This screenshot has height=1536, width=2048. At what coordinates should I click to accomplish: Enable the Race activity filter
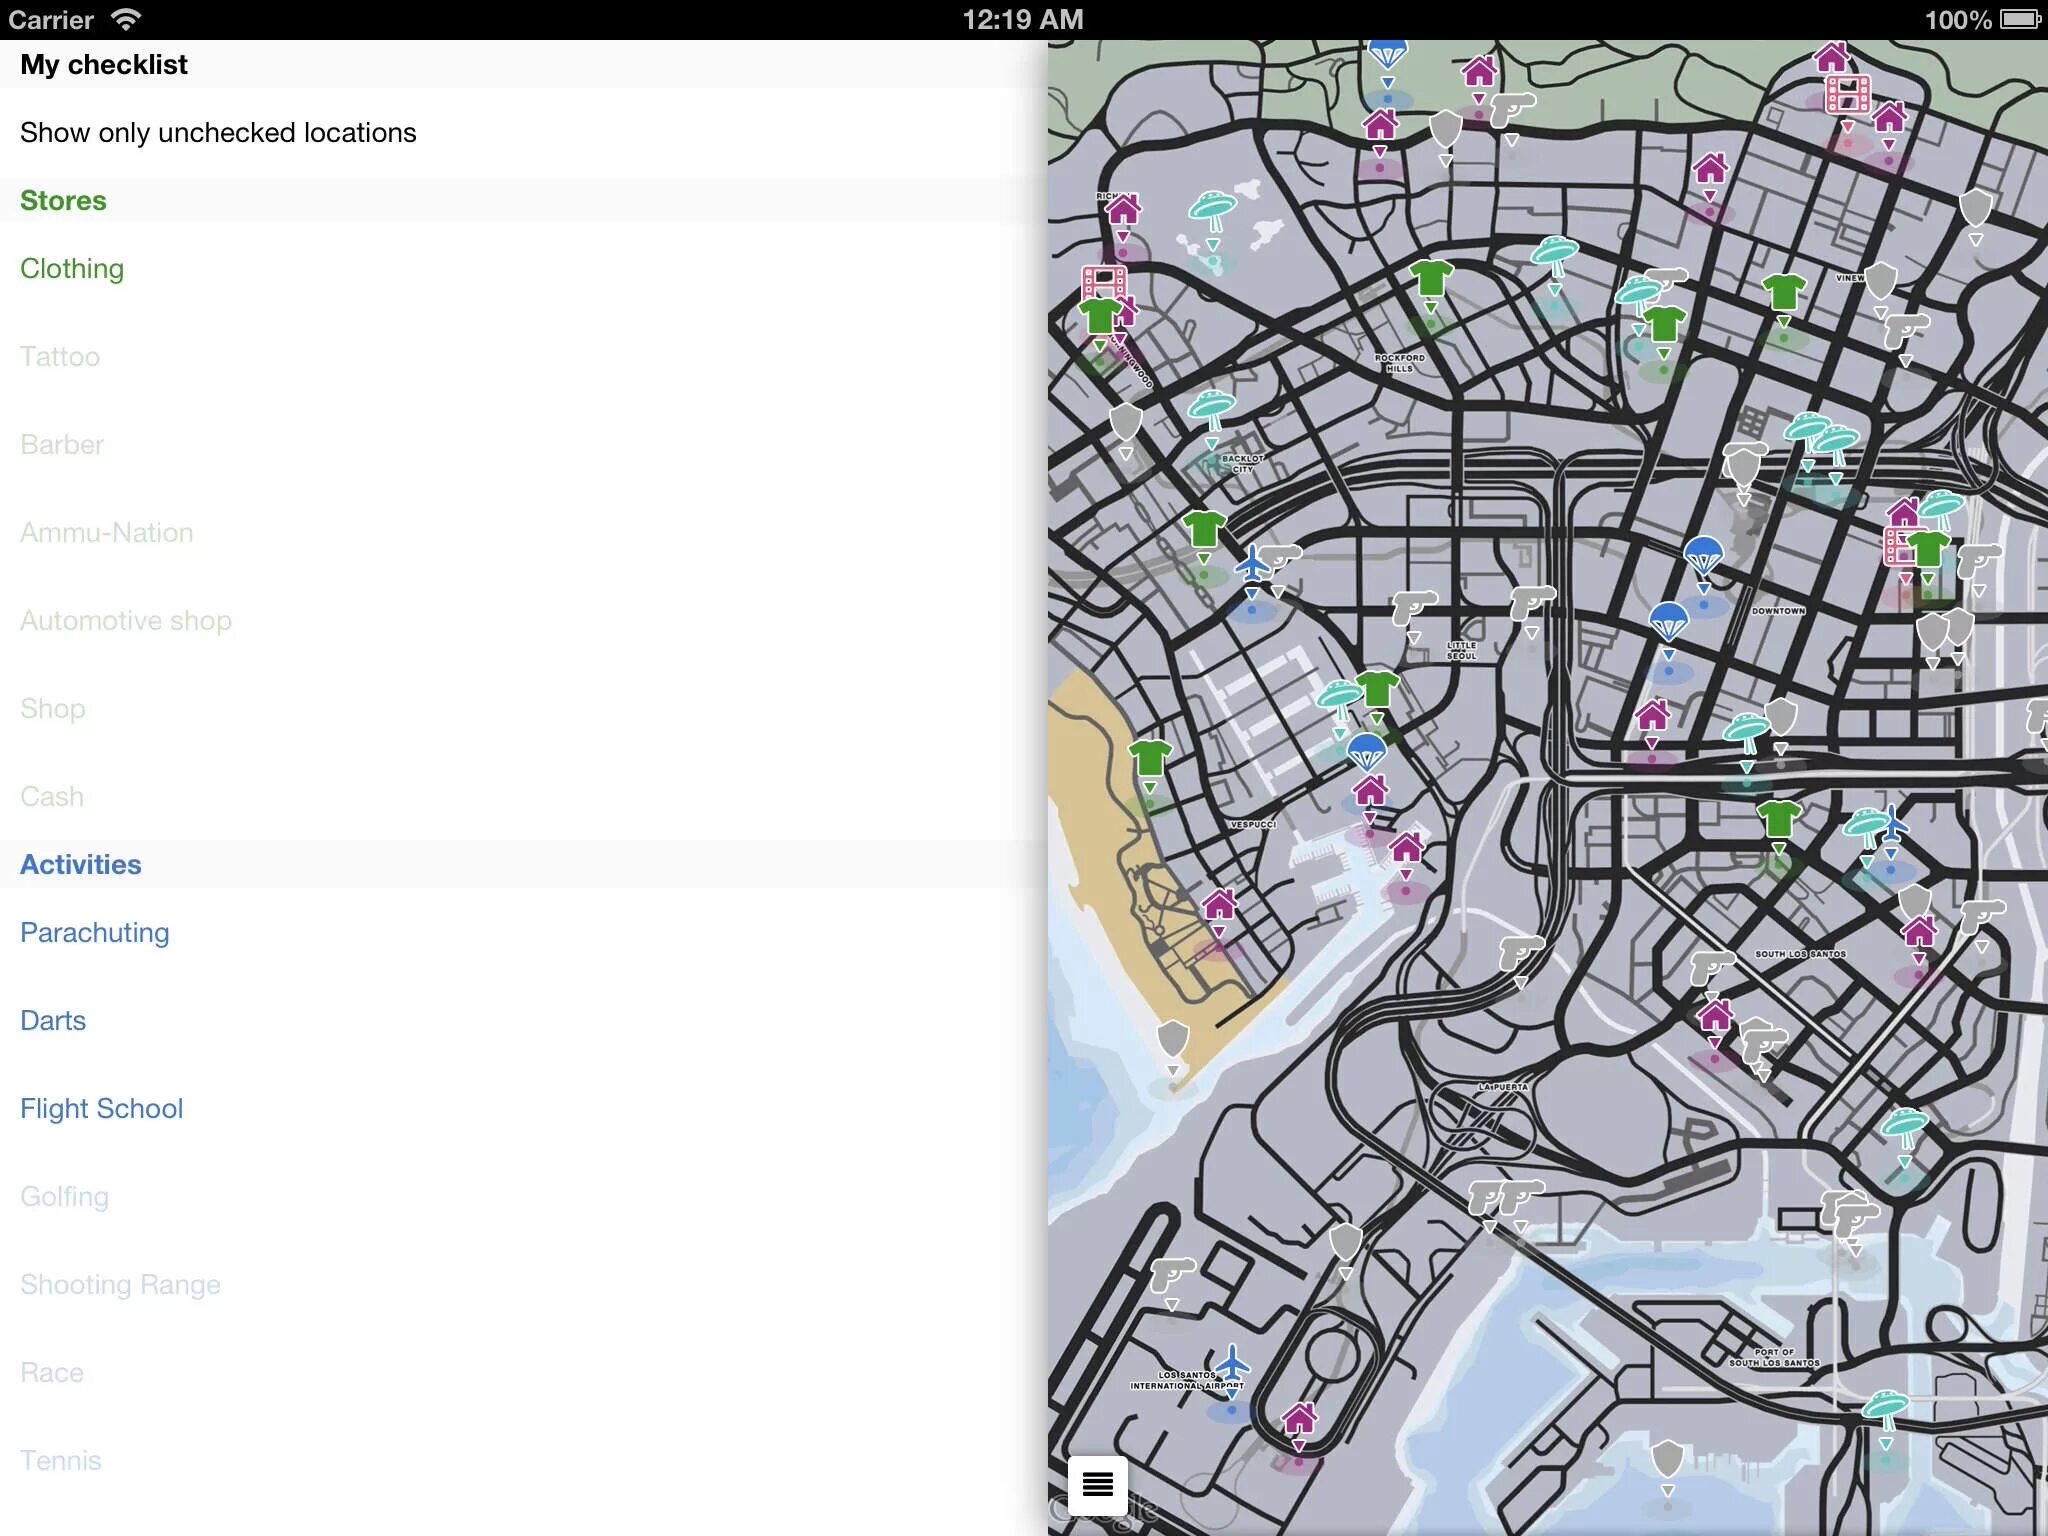(524, 1373)
